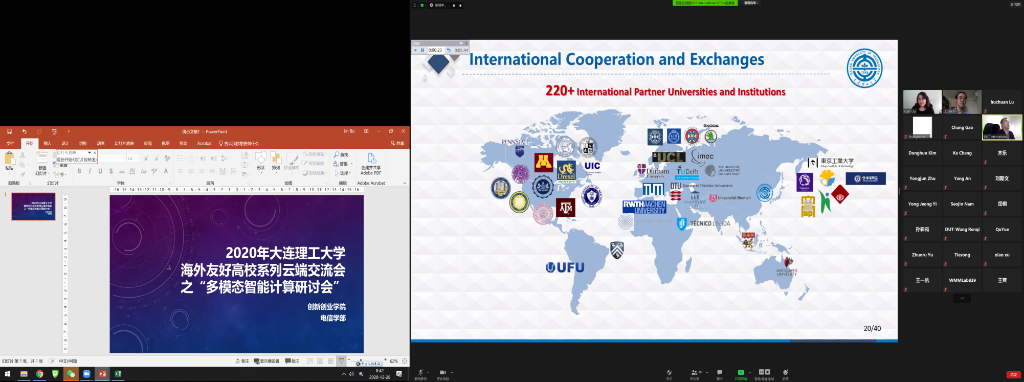The height and width of the screenshot is (382, 1024).
Task: Click the Undo arrow in PowerPoint title bar
Action: pos(24,131)
